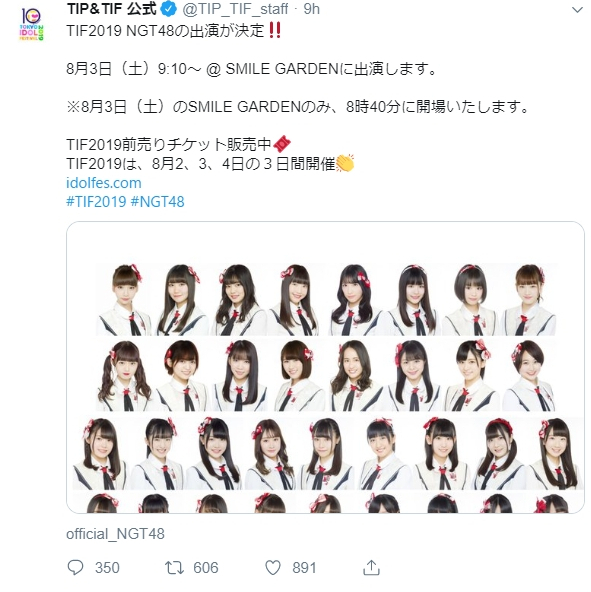Click the 350 replies count
This screenshot has width=591, height=592.
107,568
